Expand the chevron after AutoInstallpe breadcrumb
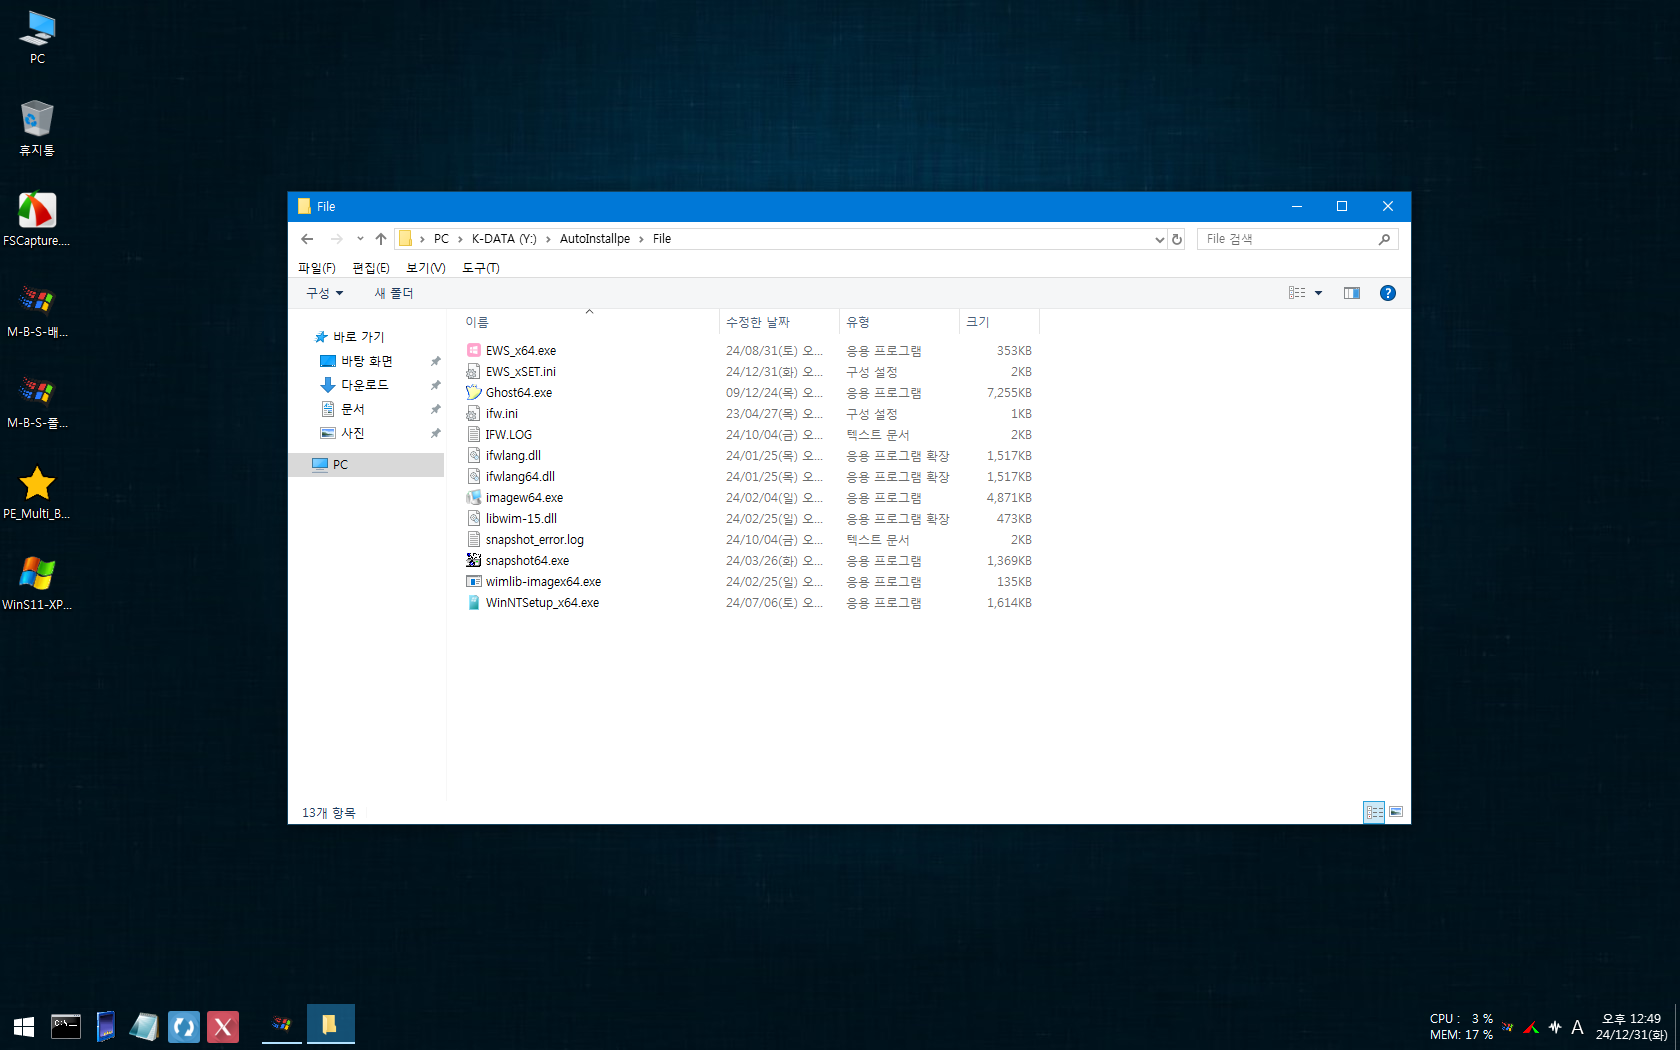 coord(641,239)
